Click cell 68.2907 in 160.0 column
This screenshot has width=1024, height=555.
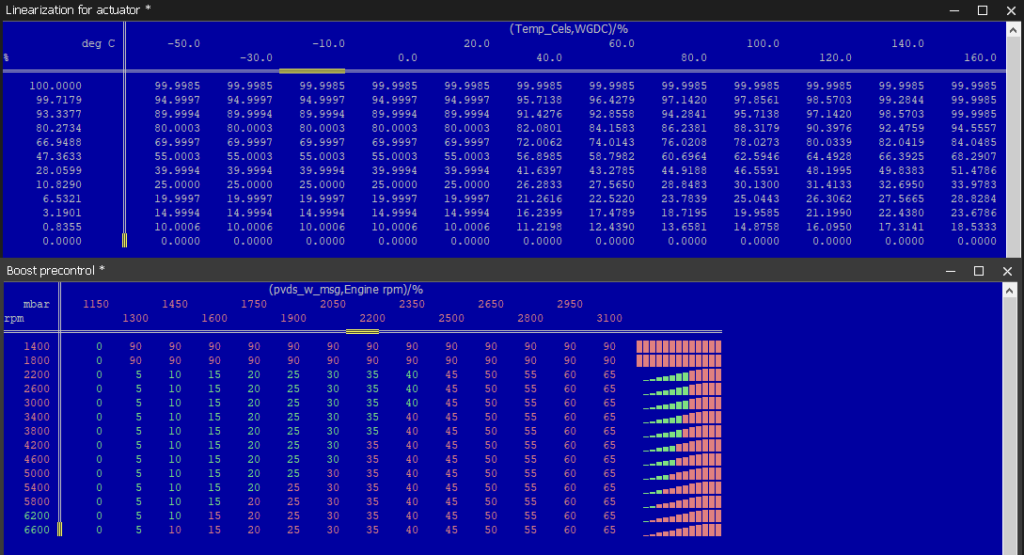(x=974, y=157)
